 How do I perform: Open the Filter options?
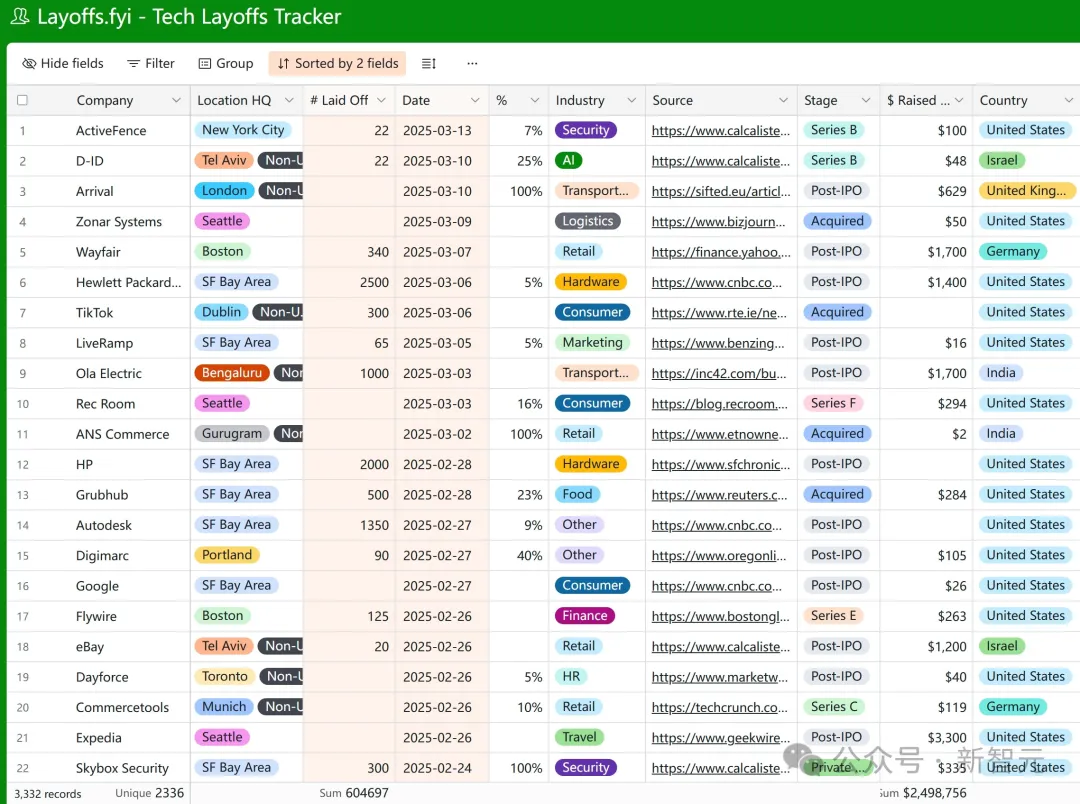151,63
